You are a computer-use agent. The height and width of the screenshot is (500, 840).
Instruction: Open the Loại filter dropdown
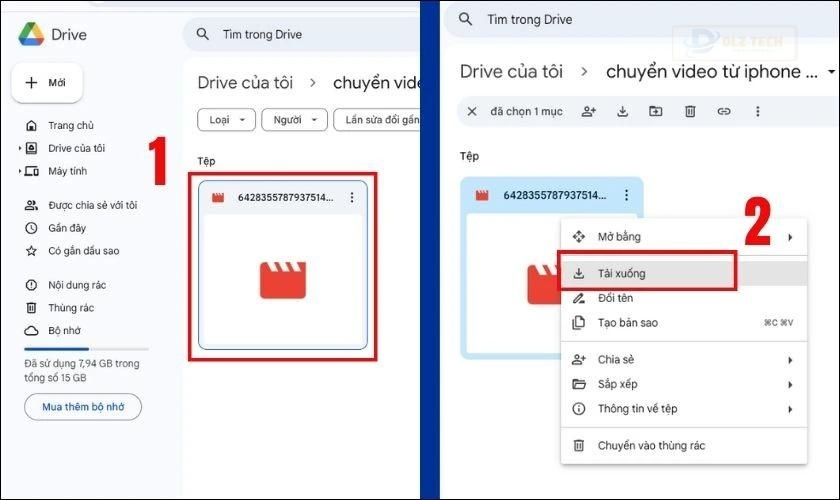(x=227, y=120)
